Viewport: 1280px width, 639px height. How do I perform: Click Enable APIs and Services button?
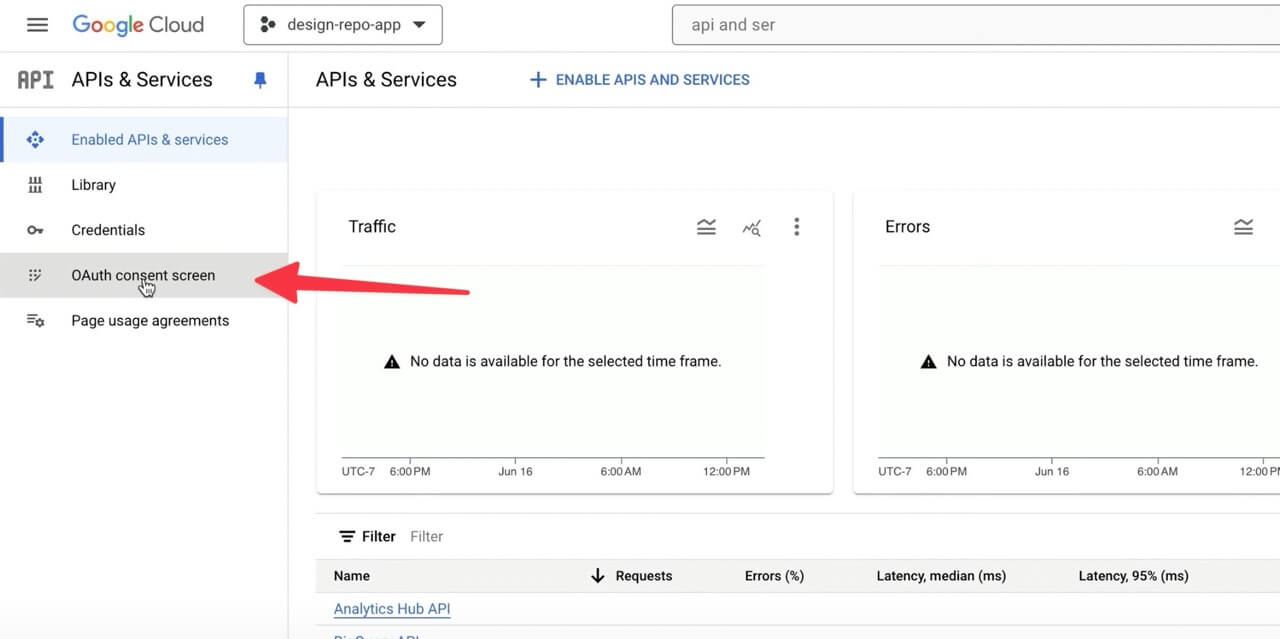tap(639, 80)
